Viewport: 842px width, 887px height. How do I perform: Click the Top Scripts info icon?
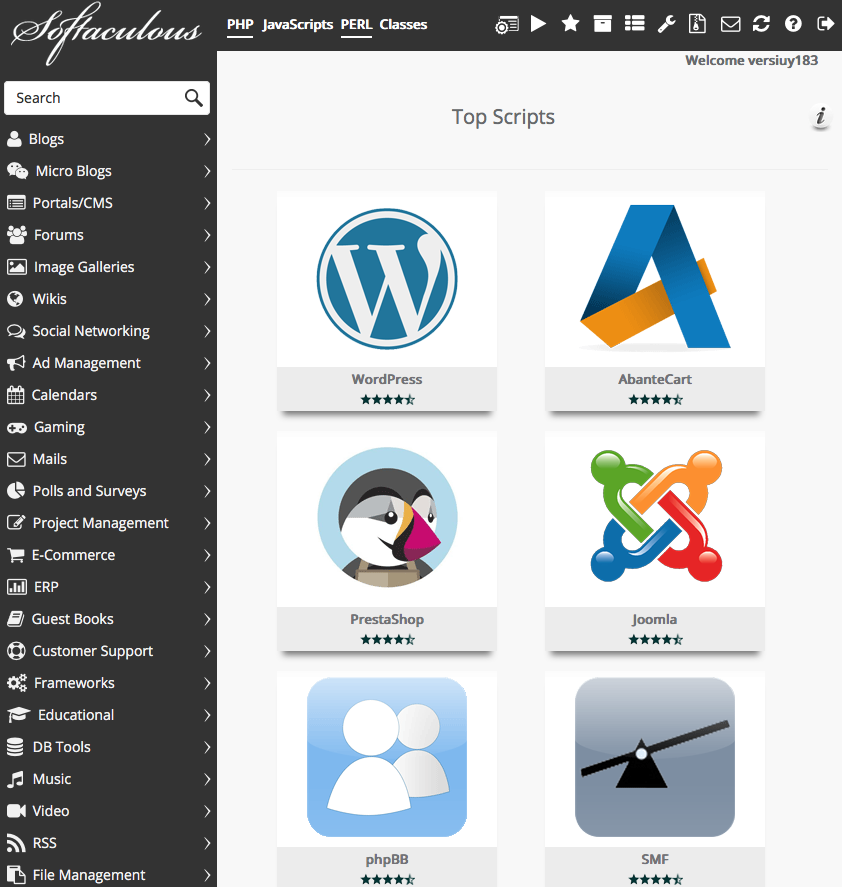pos(820,117)
